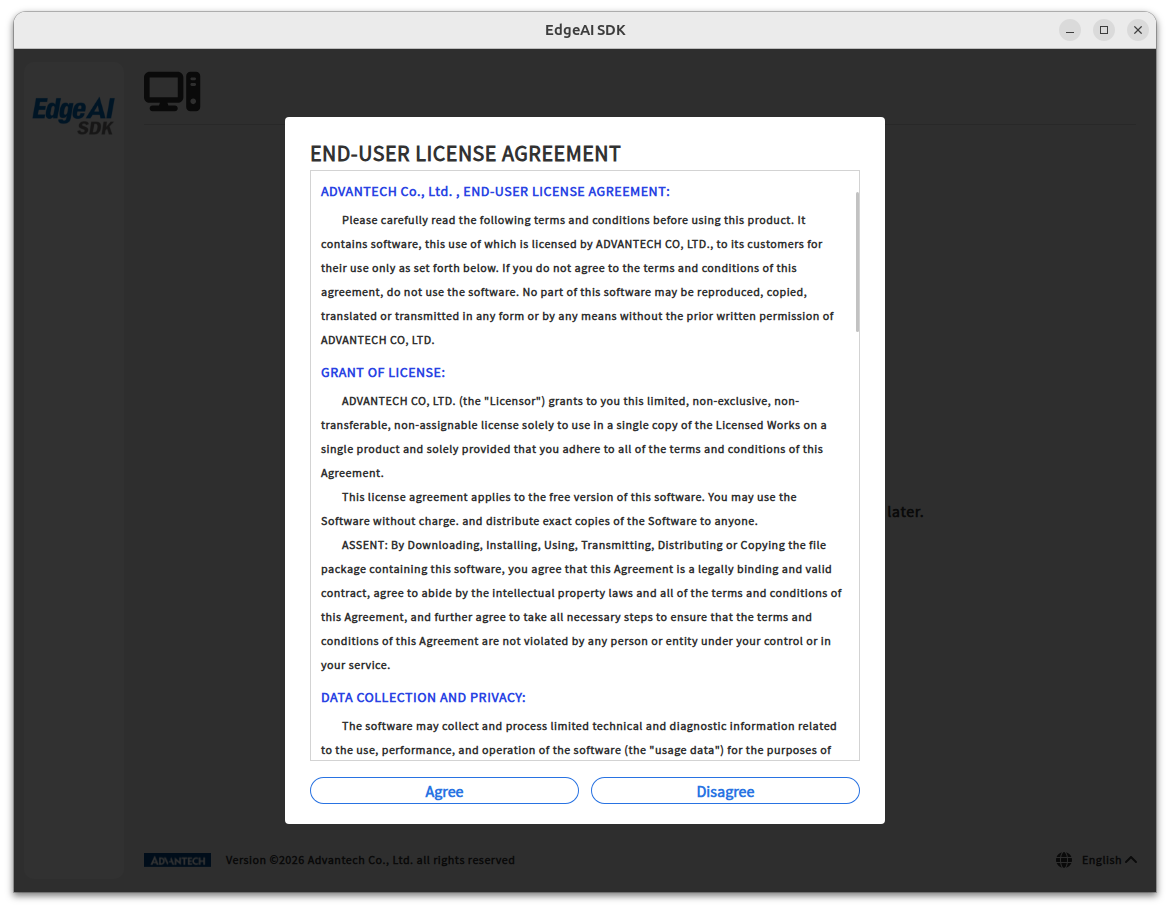Click the copyright version text in footer
The height and width of the screenshot is (909, 1170).
click(x=370, y=860)
